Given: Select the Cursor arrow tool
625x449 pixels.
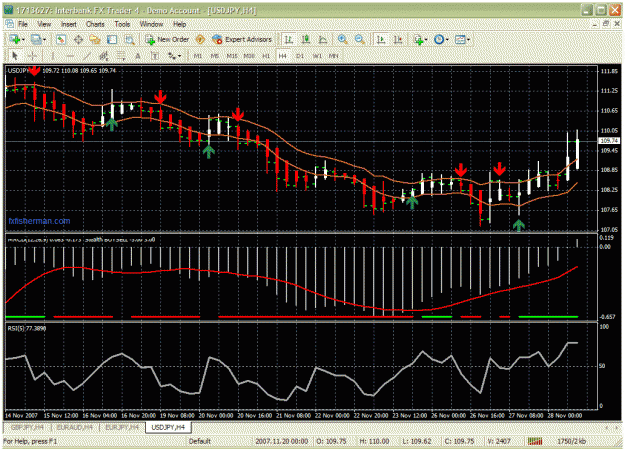Looking at the screenshot, I should point(15,56).
